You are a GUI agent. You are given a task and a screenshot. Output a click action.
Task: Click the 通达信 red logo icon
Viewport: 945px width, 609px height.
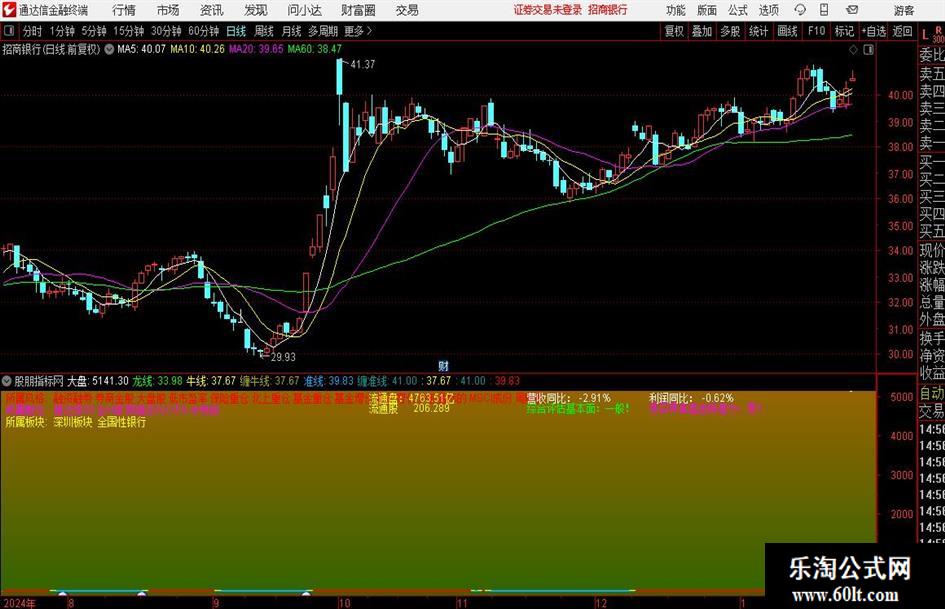tap(9, 10)
